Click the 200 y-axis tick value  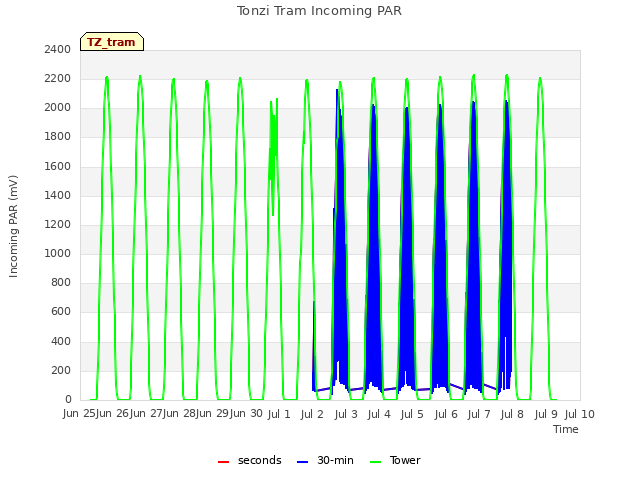[61, 370]
